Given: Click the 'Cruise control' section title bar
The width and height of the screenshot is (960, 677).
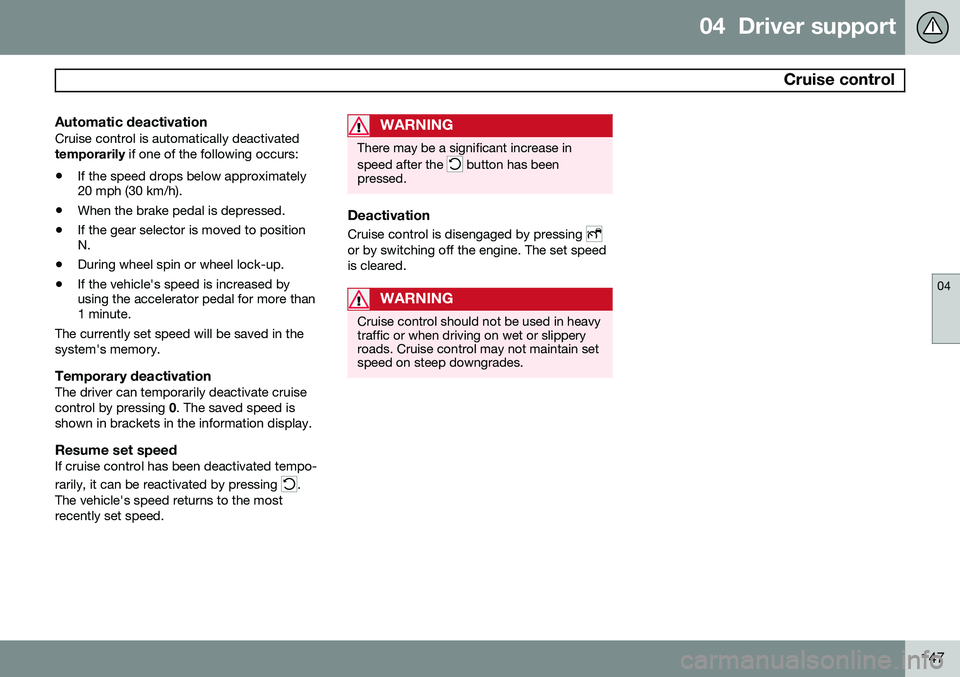Looking at the screenshot, I should pos(479,80).
